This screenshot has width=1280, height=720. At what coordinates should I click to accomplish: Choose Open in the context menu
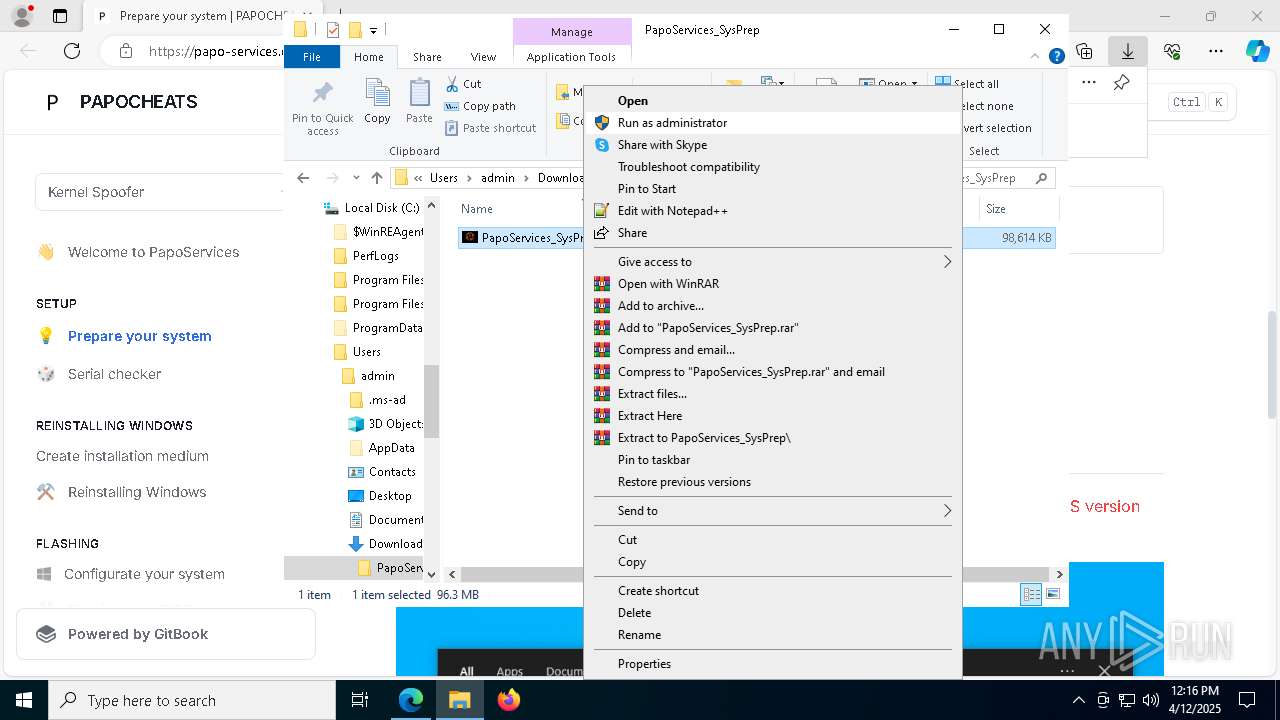(772, 100)
